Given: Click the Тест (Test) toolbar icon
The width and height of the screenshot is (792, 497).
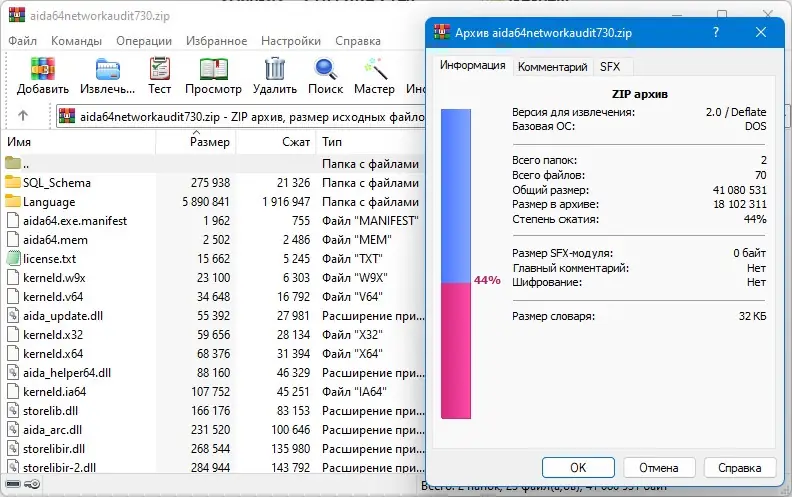Looking at the screenshot, I should pyautogui.click(x=160, y=69).
